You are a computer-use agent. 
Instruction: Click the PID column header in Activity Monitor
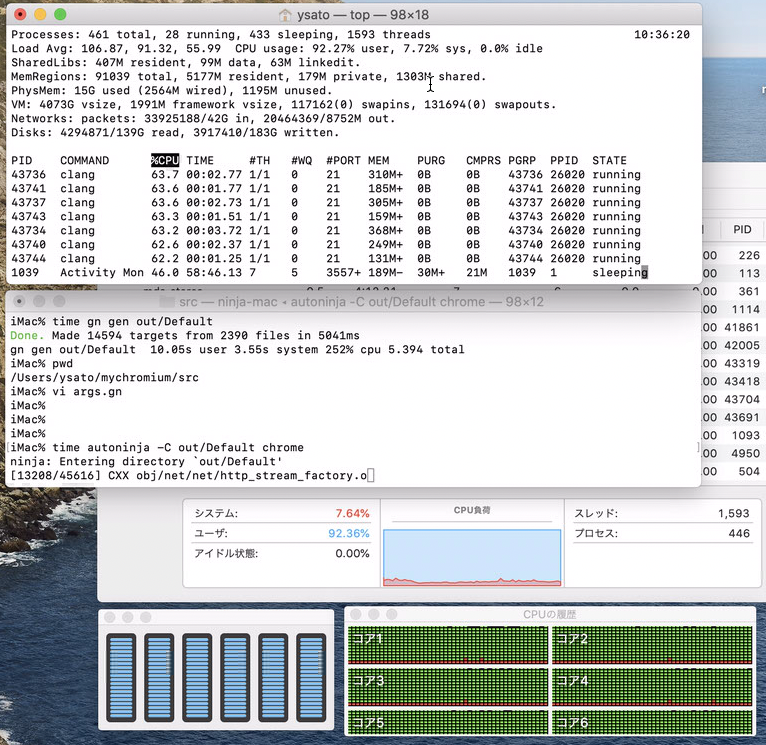click(741, 230)
